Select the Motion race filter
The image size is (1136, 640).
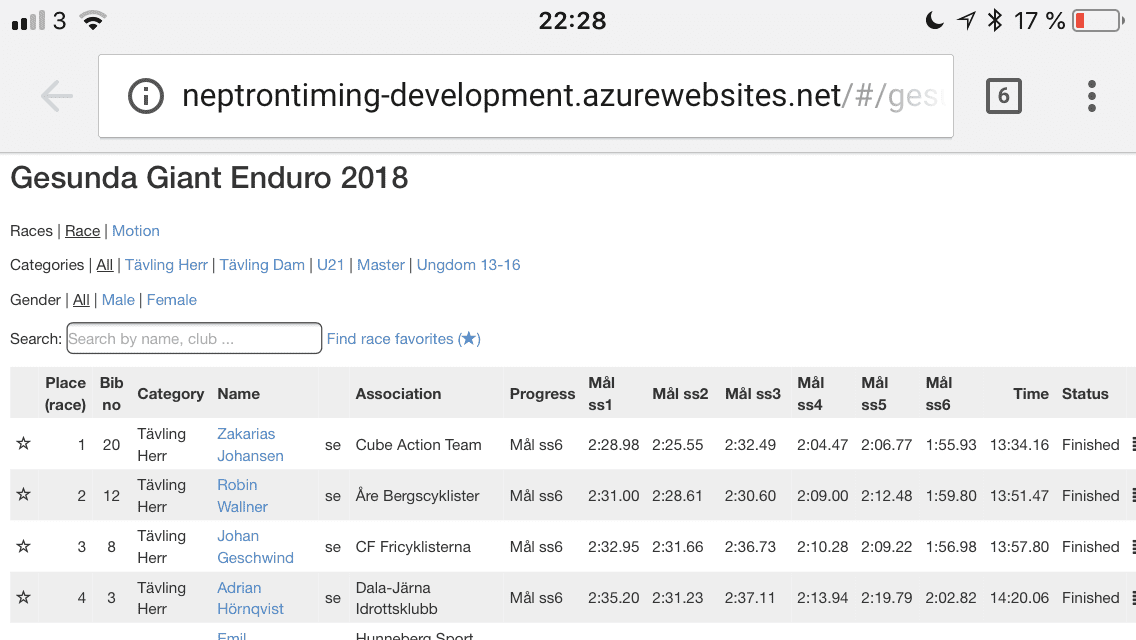tap(135, 230)
